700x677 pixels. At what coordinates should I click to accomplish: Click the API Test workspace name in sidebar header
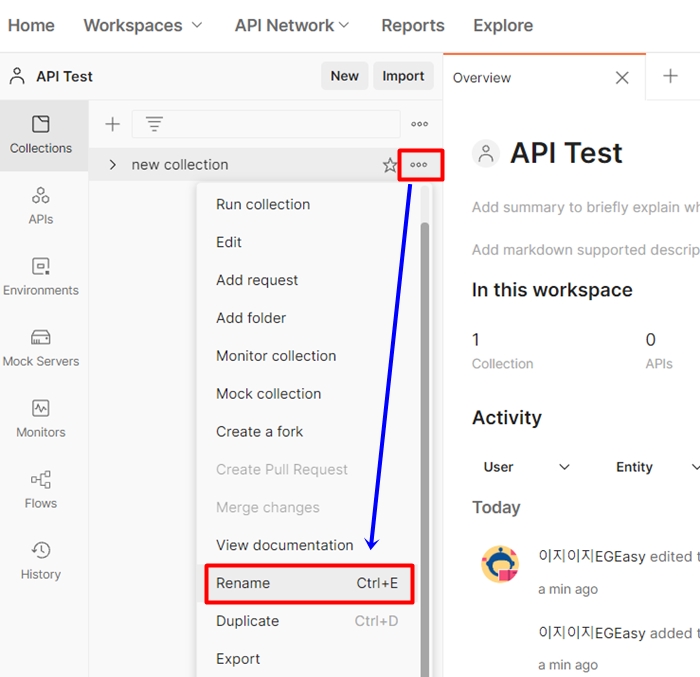(65, 76)
